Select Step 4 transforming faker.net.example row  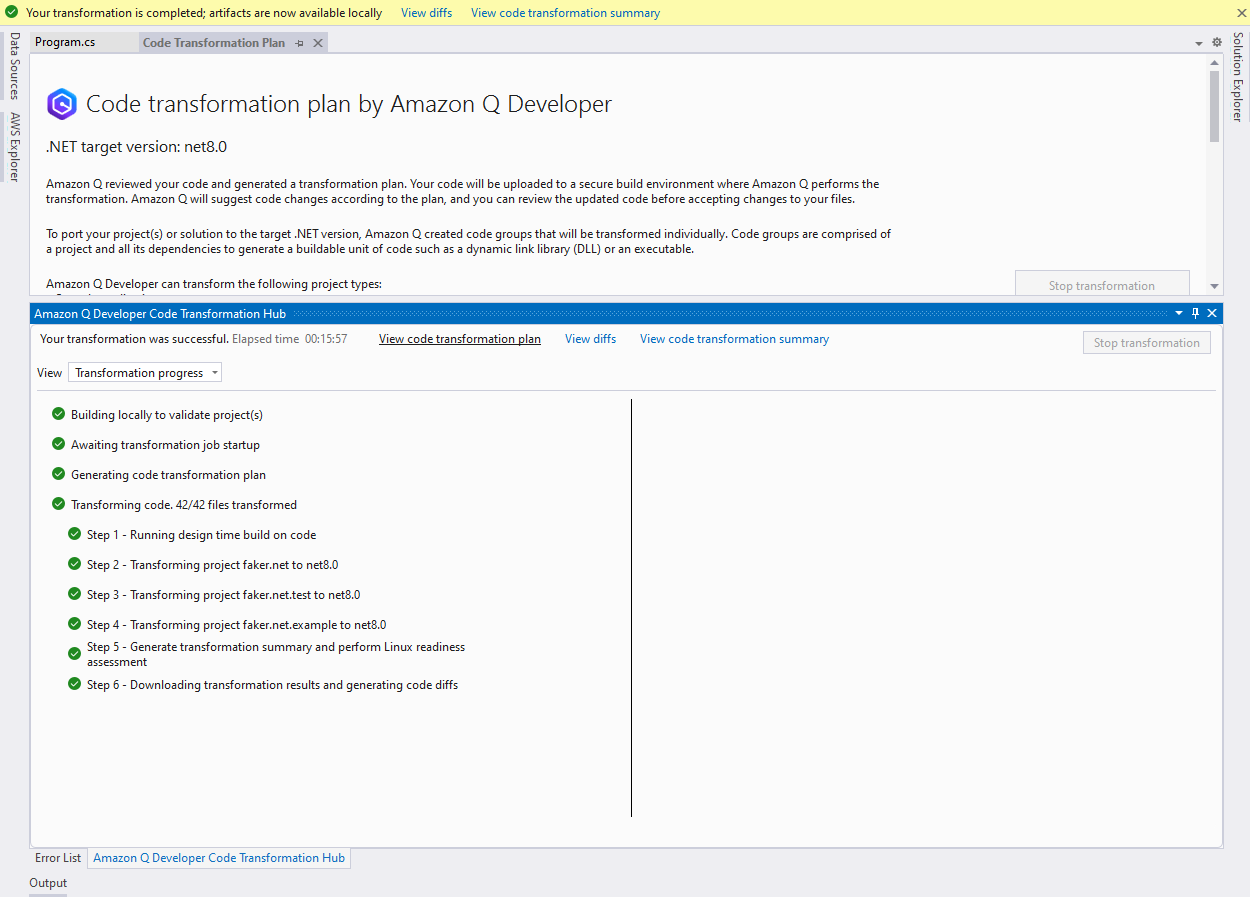236,625
